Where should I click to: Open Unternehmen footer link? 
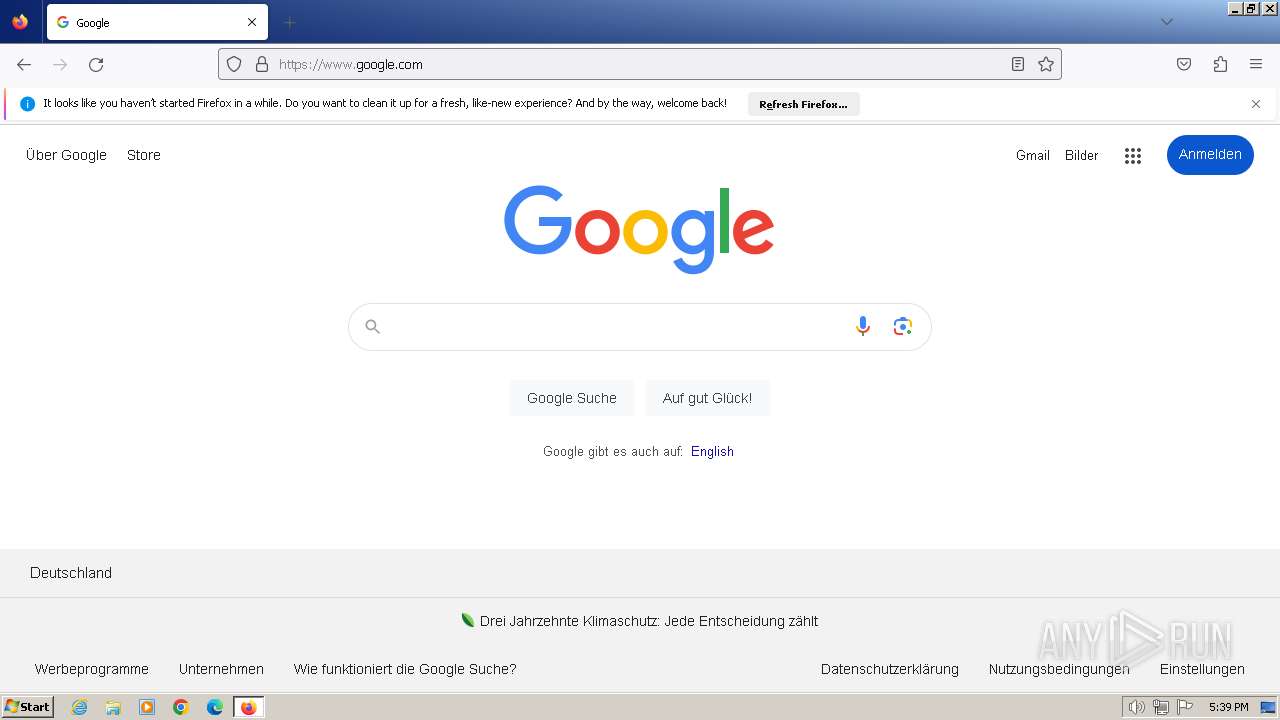coord(221,669)
